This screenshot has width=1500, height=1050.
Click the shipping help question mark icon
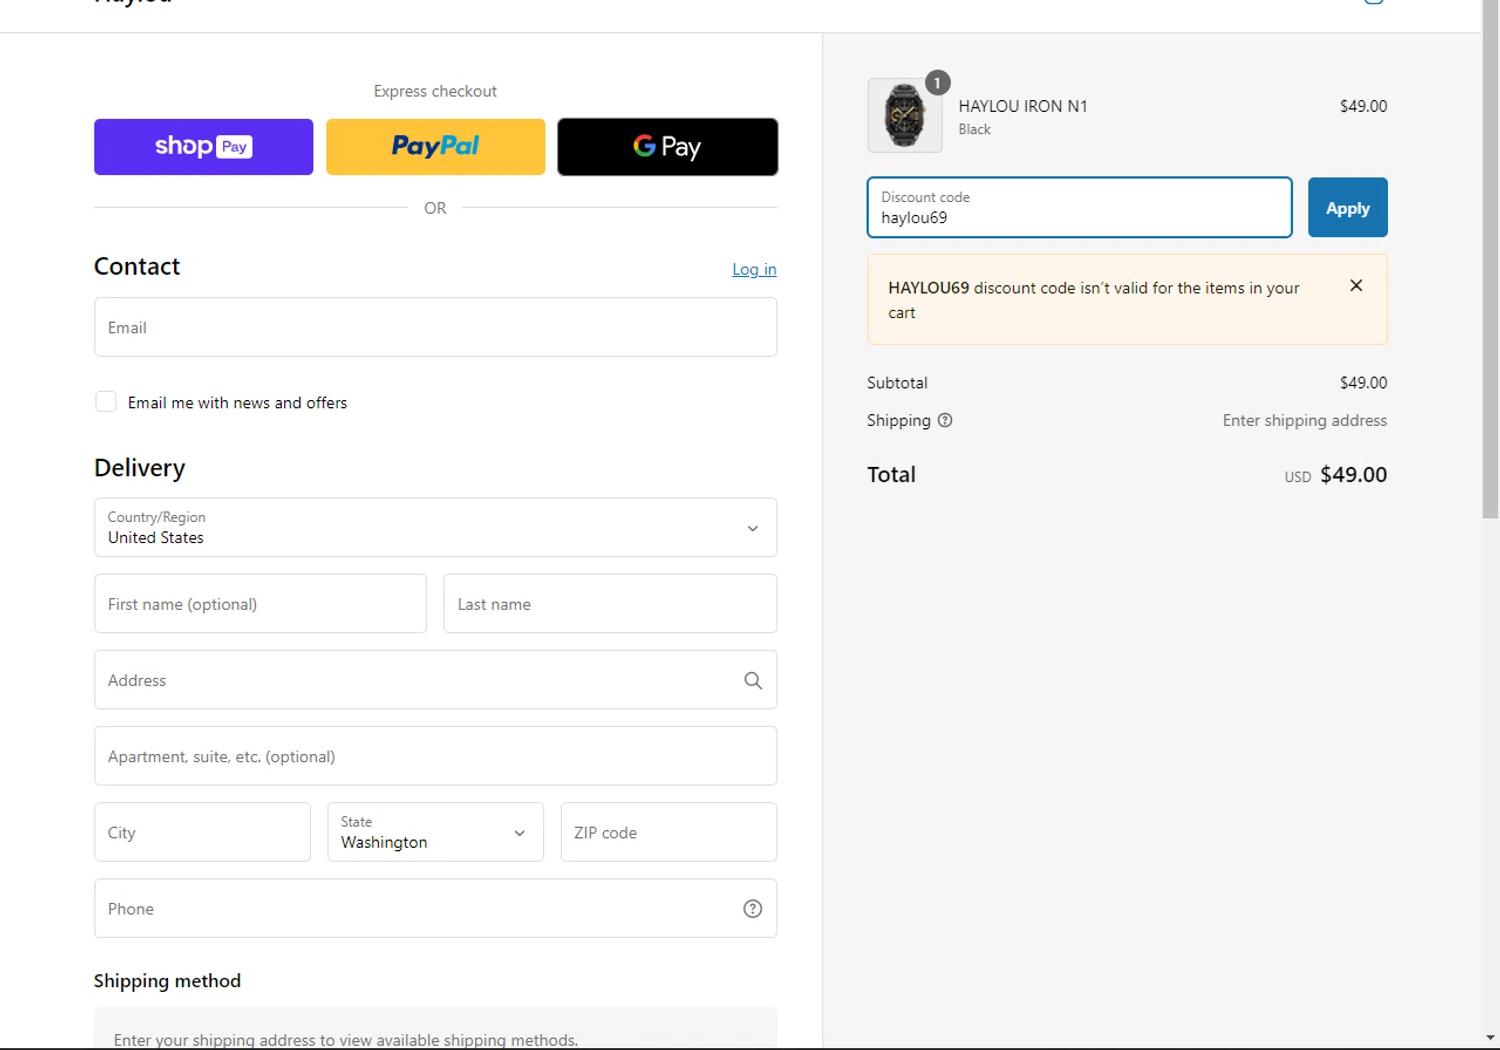tap(945, 421)
